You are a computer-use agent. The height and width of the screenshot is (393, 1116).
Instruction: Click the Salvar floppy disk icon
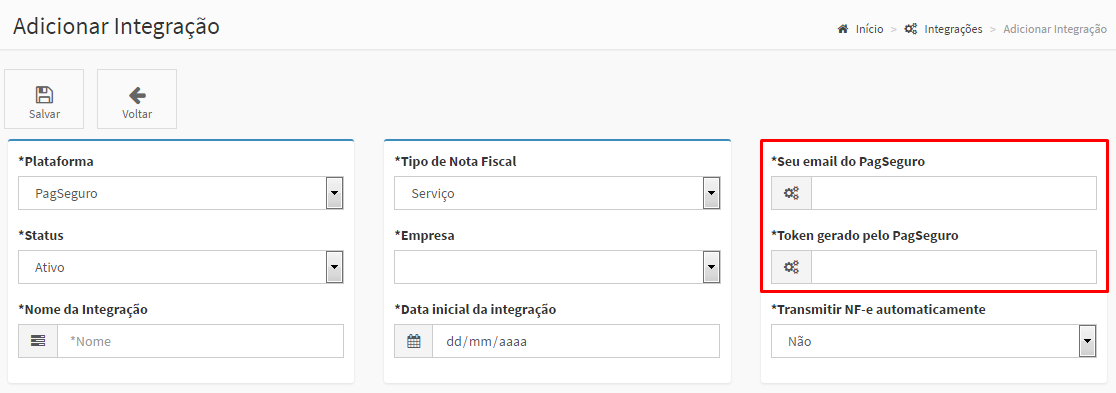(44, 95)
